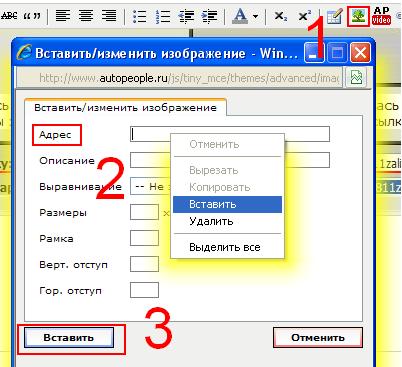This screenshot has width=402, height=367.
Task: Click the insert image tree icon
Action: point(358,16)
